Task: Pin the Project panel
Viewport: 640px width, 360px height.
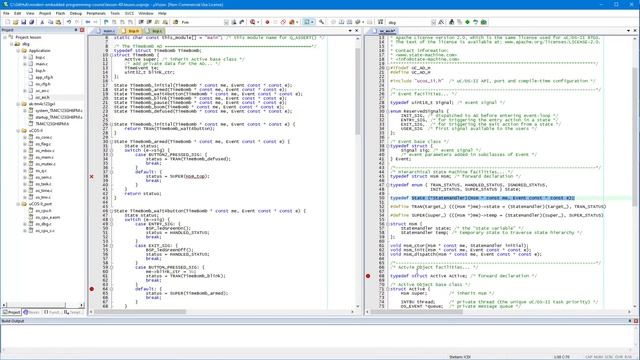Action: (x=76, y=30)
